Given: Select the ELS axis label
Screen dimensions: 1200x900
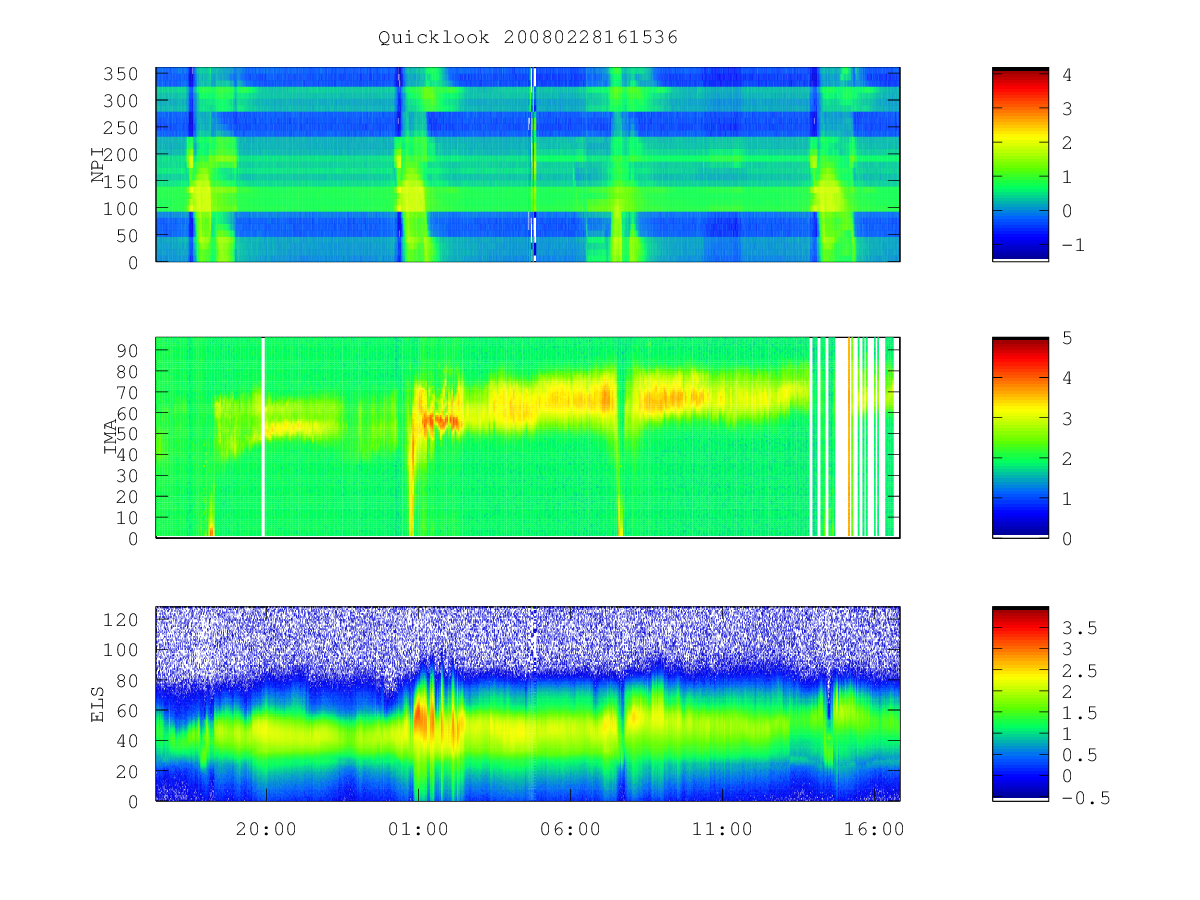Looking at the screenshot, I should tap(98, 704).
